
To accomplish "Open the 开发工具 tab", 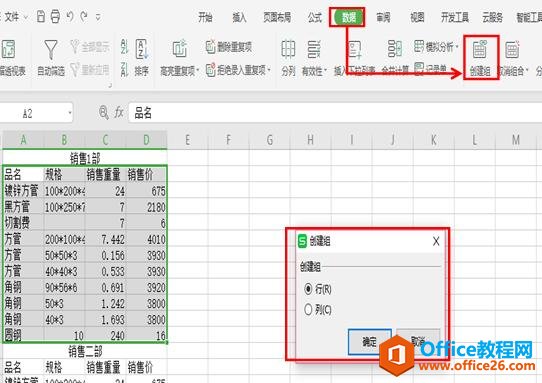I will [x=455, y=17].
